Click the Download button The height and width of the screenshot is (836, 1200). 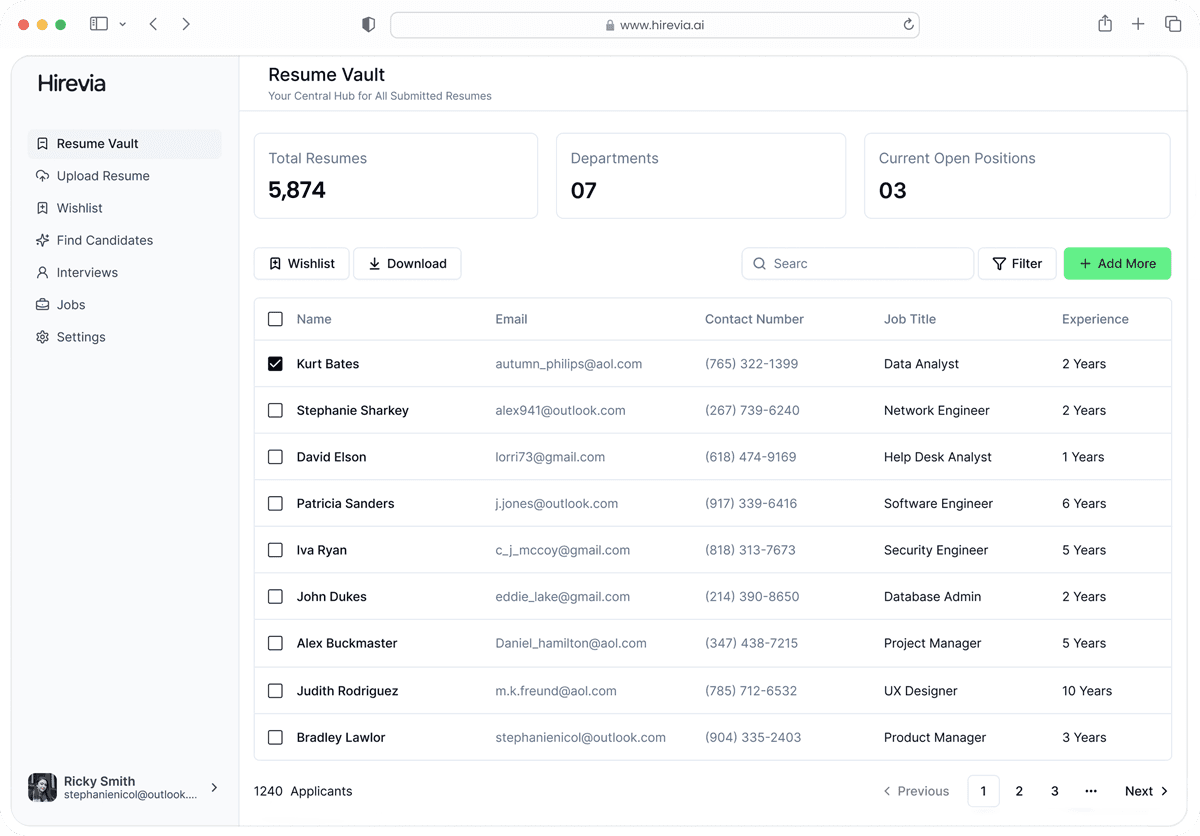tap(407, 264)
